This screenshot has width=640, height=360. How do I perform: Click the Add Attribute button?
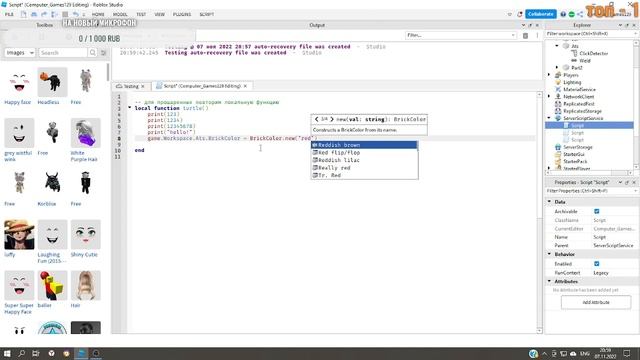tap(596, 302)
